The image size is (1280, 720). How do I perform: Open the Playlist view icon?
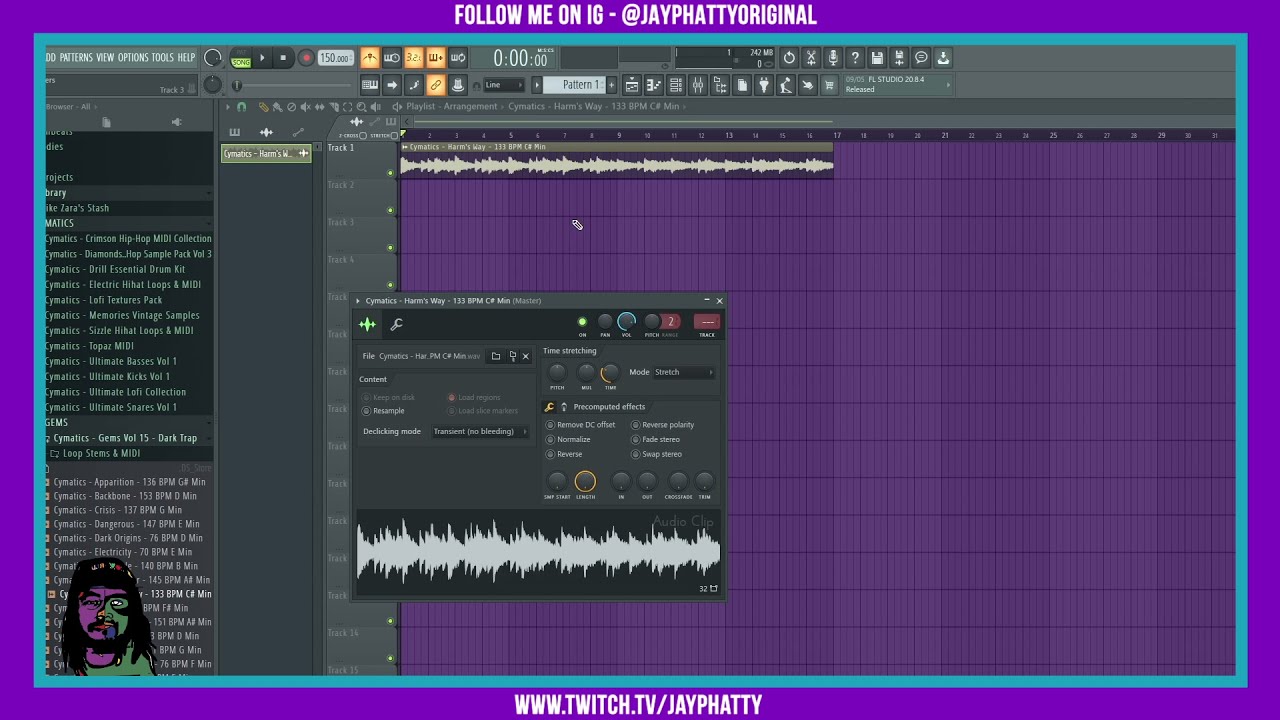click(631, 85)
